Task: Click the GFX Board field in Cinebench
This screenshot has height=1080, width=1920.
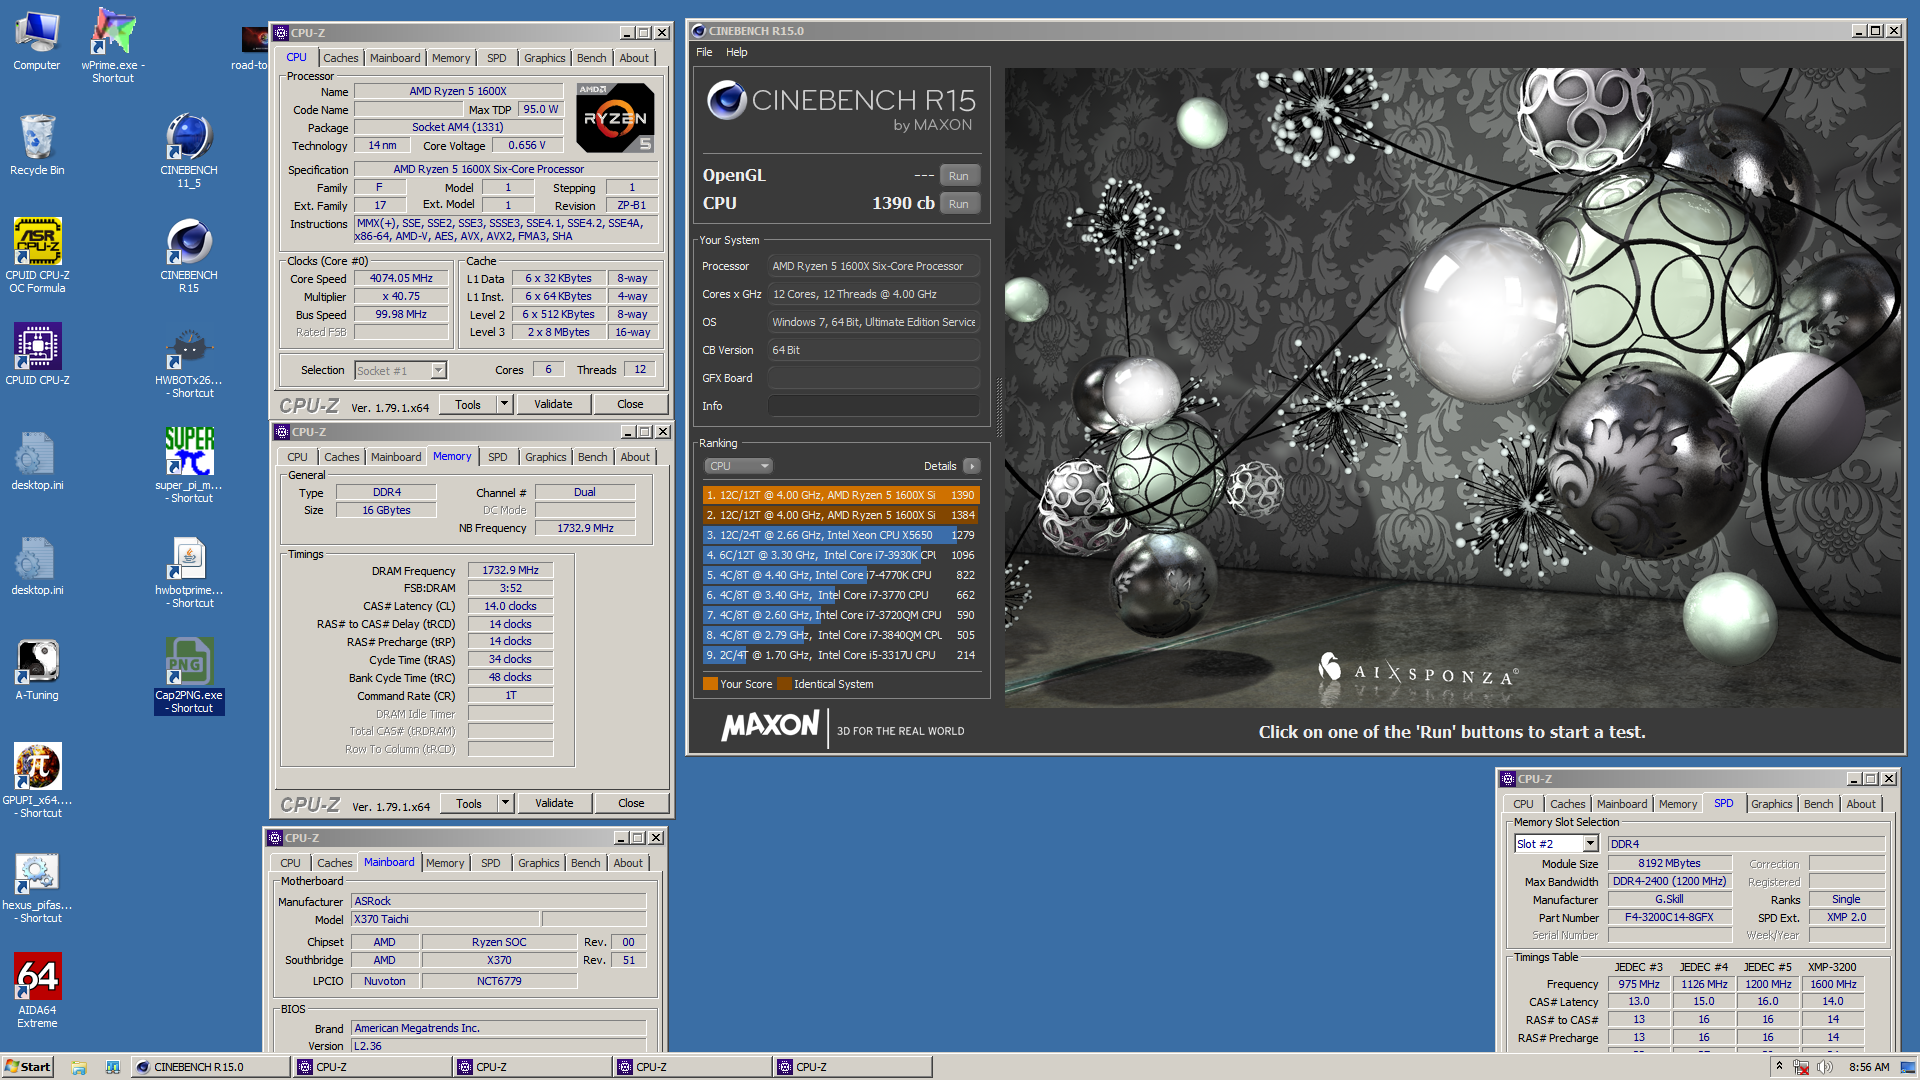Action: pos(873,378)
